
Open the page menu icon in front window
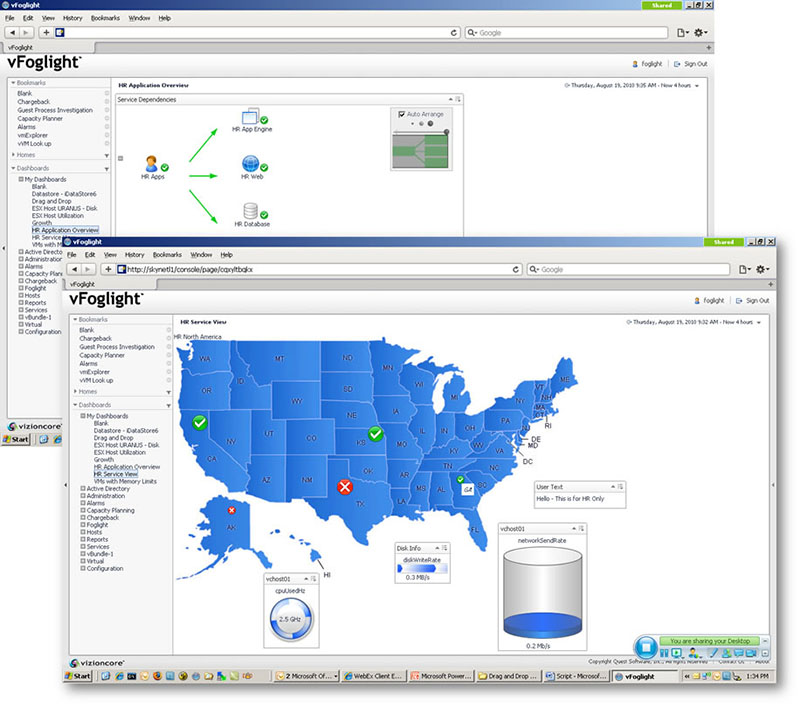(744, 269)
